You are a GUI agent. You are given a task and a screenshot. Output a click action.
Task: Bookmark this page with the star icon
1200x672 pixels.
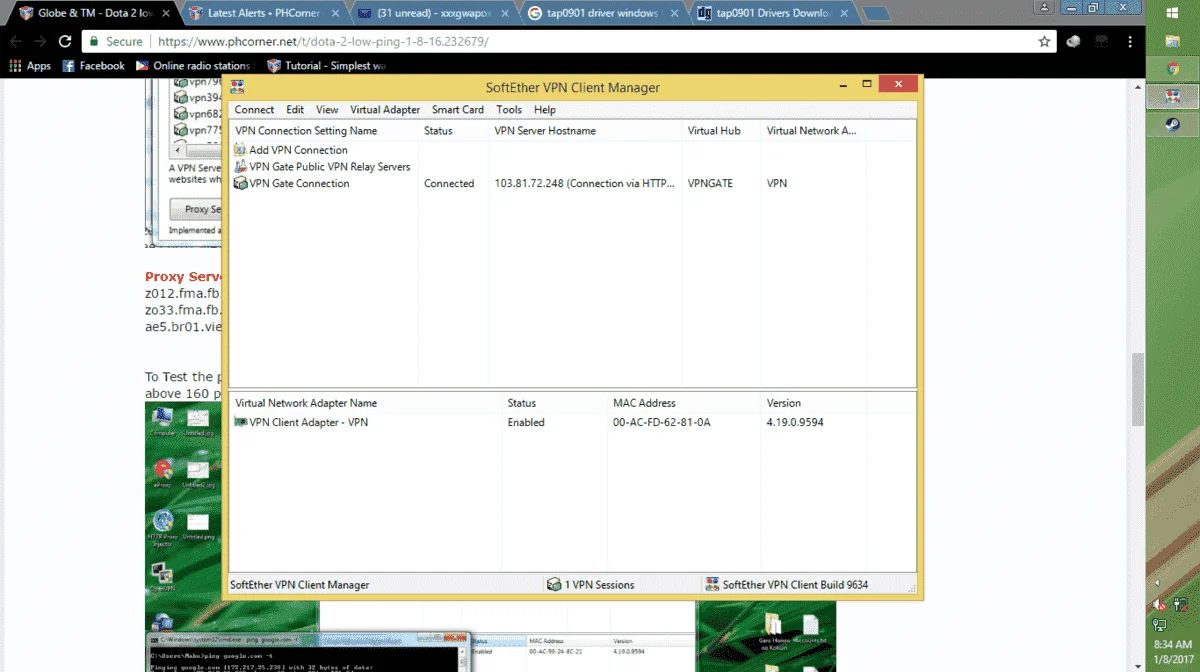click(1044, 42)
